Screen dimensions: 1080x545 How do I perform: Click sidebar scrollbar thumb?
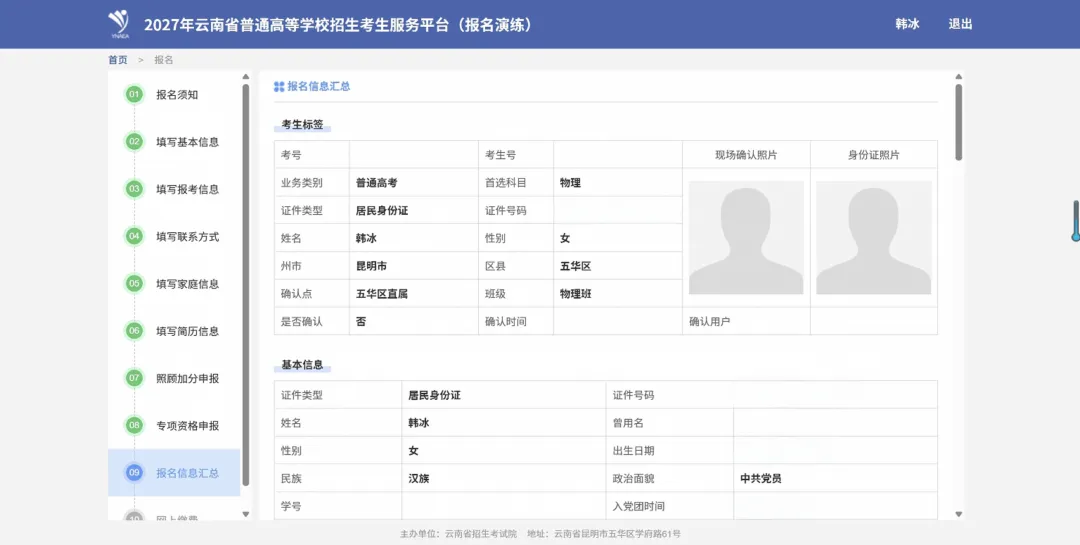246,285
